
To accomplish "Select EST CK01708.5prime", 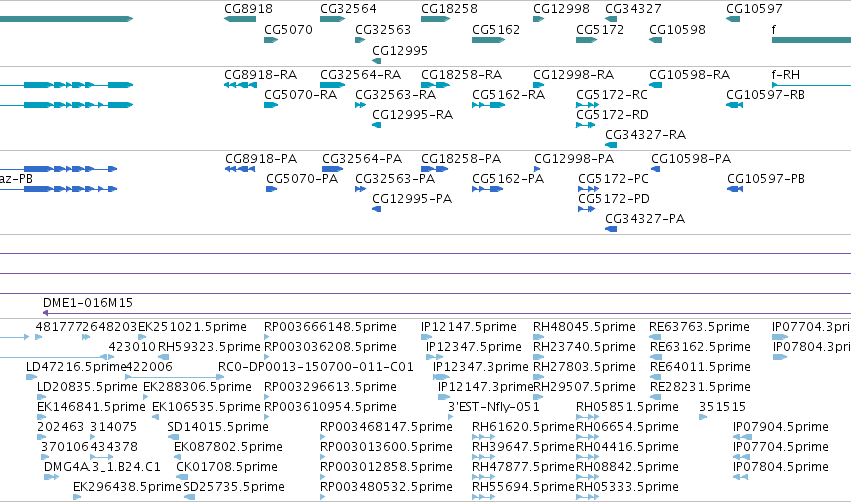I will (226, 467).
